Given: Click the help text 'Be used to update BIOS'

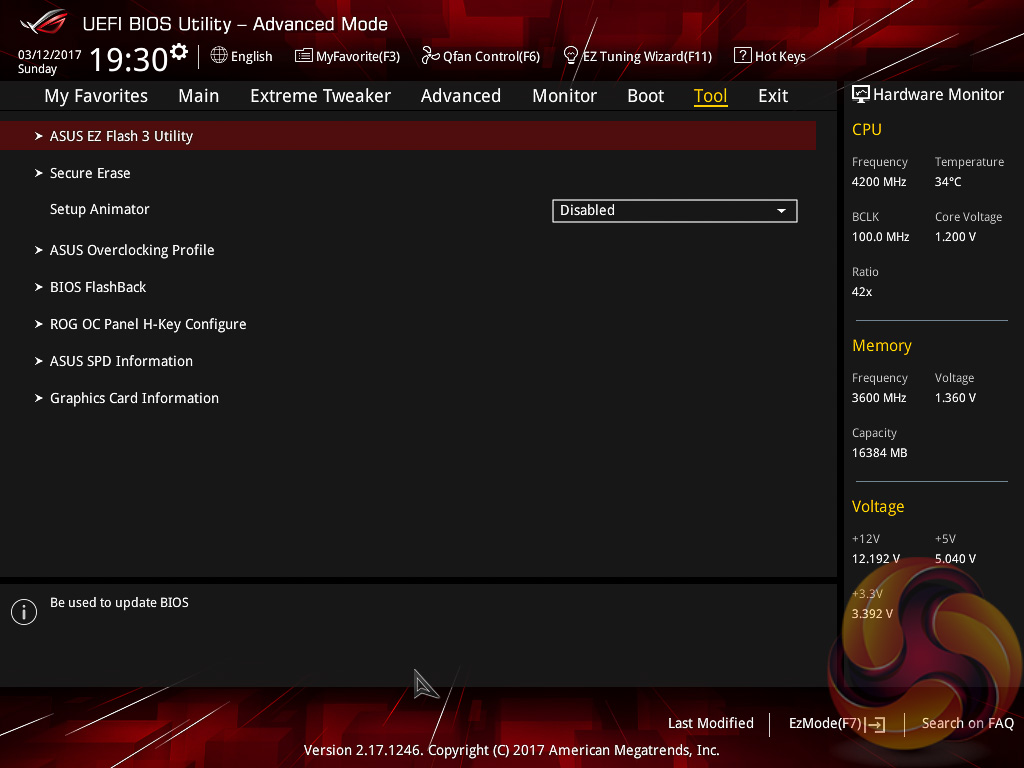Looking at the screenshot, I should [x=120, y=603].
